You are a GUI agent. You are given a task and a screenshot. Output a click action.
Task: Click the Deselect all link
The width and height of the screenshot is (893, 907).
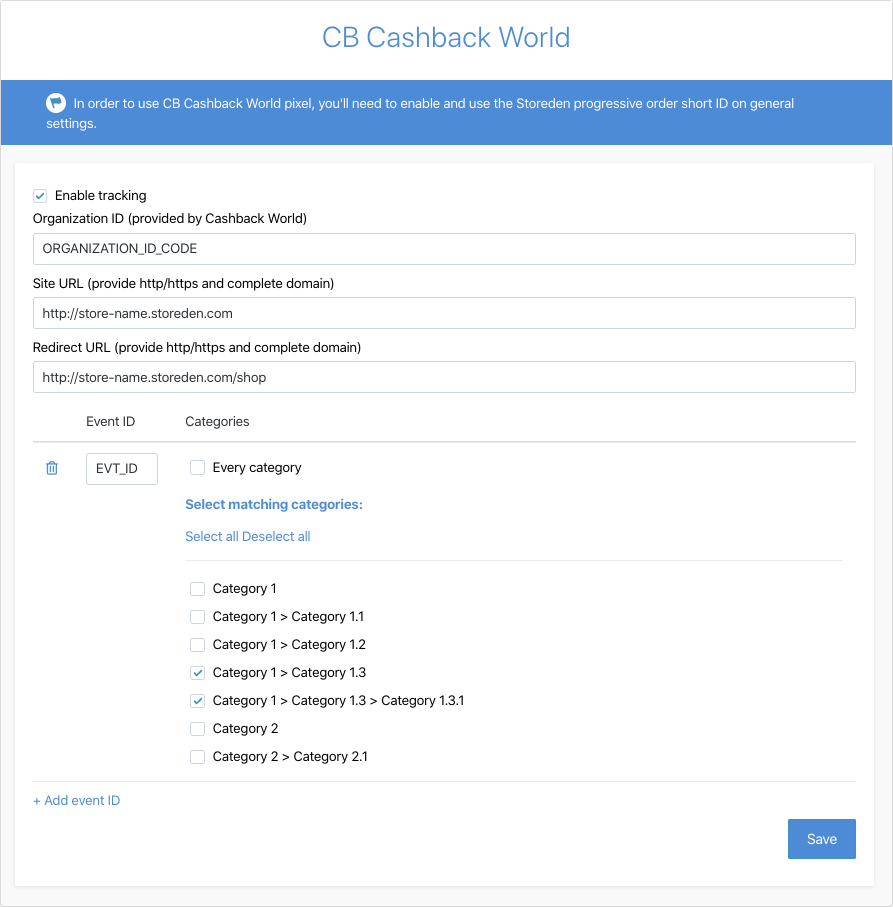(x=274, y=536)
